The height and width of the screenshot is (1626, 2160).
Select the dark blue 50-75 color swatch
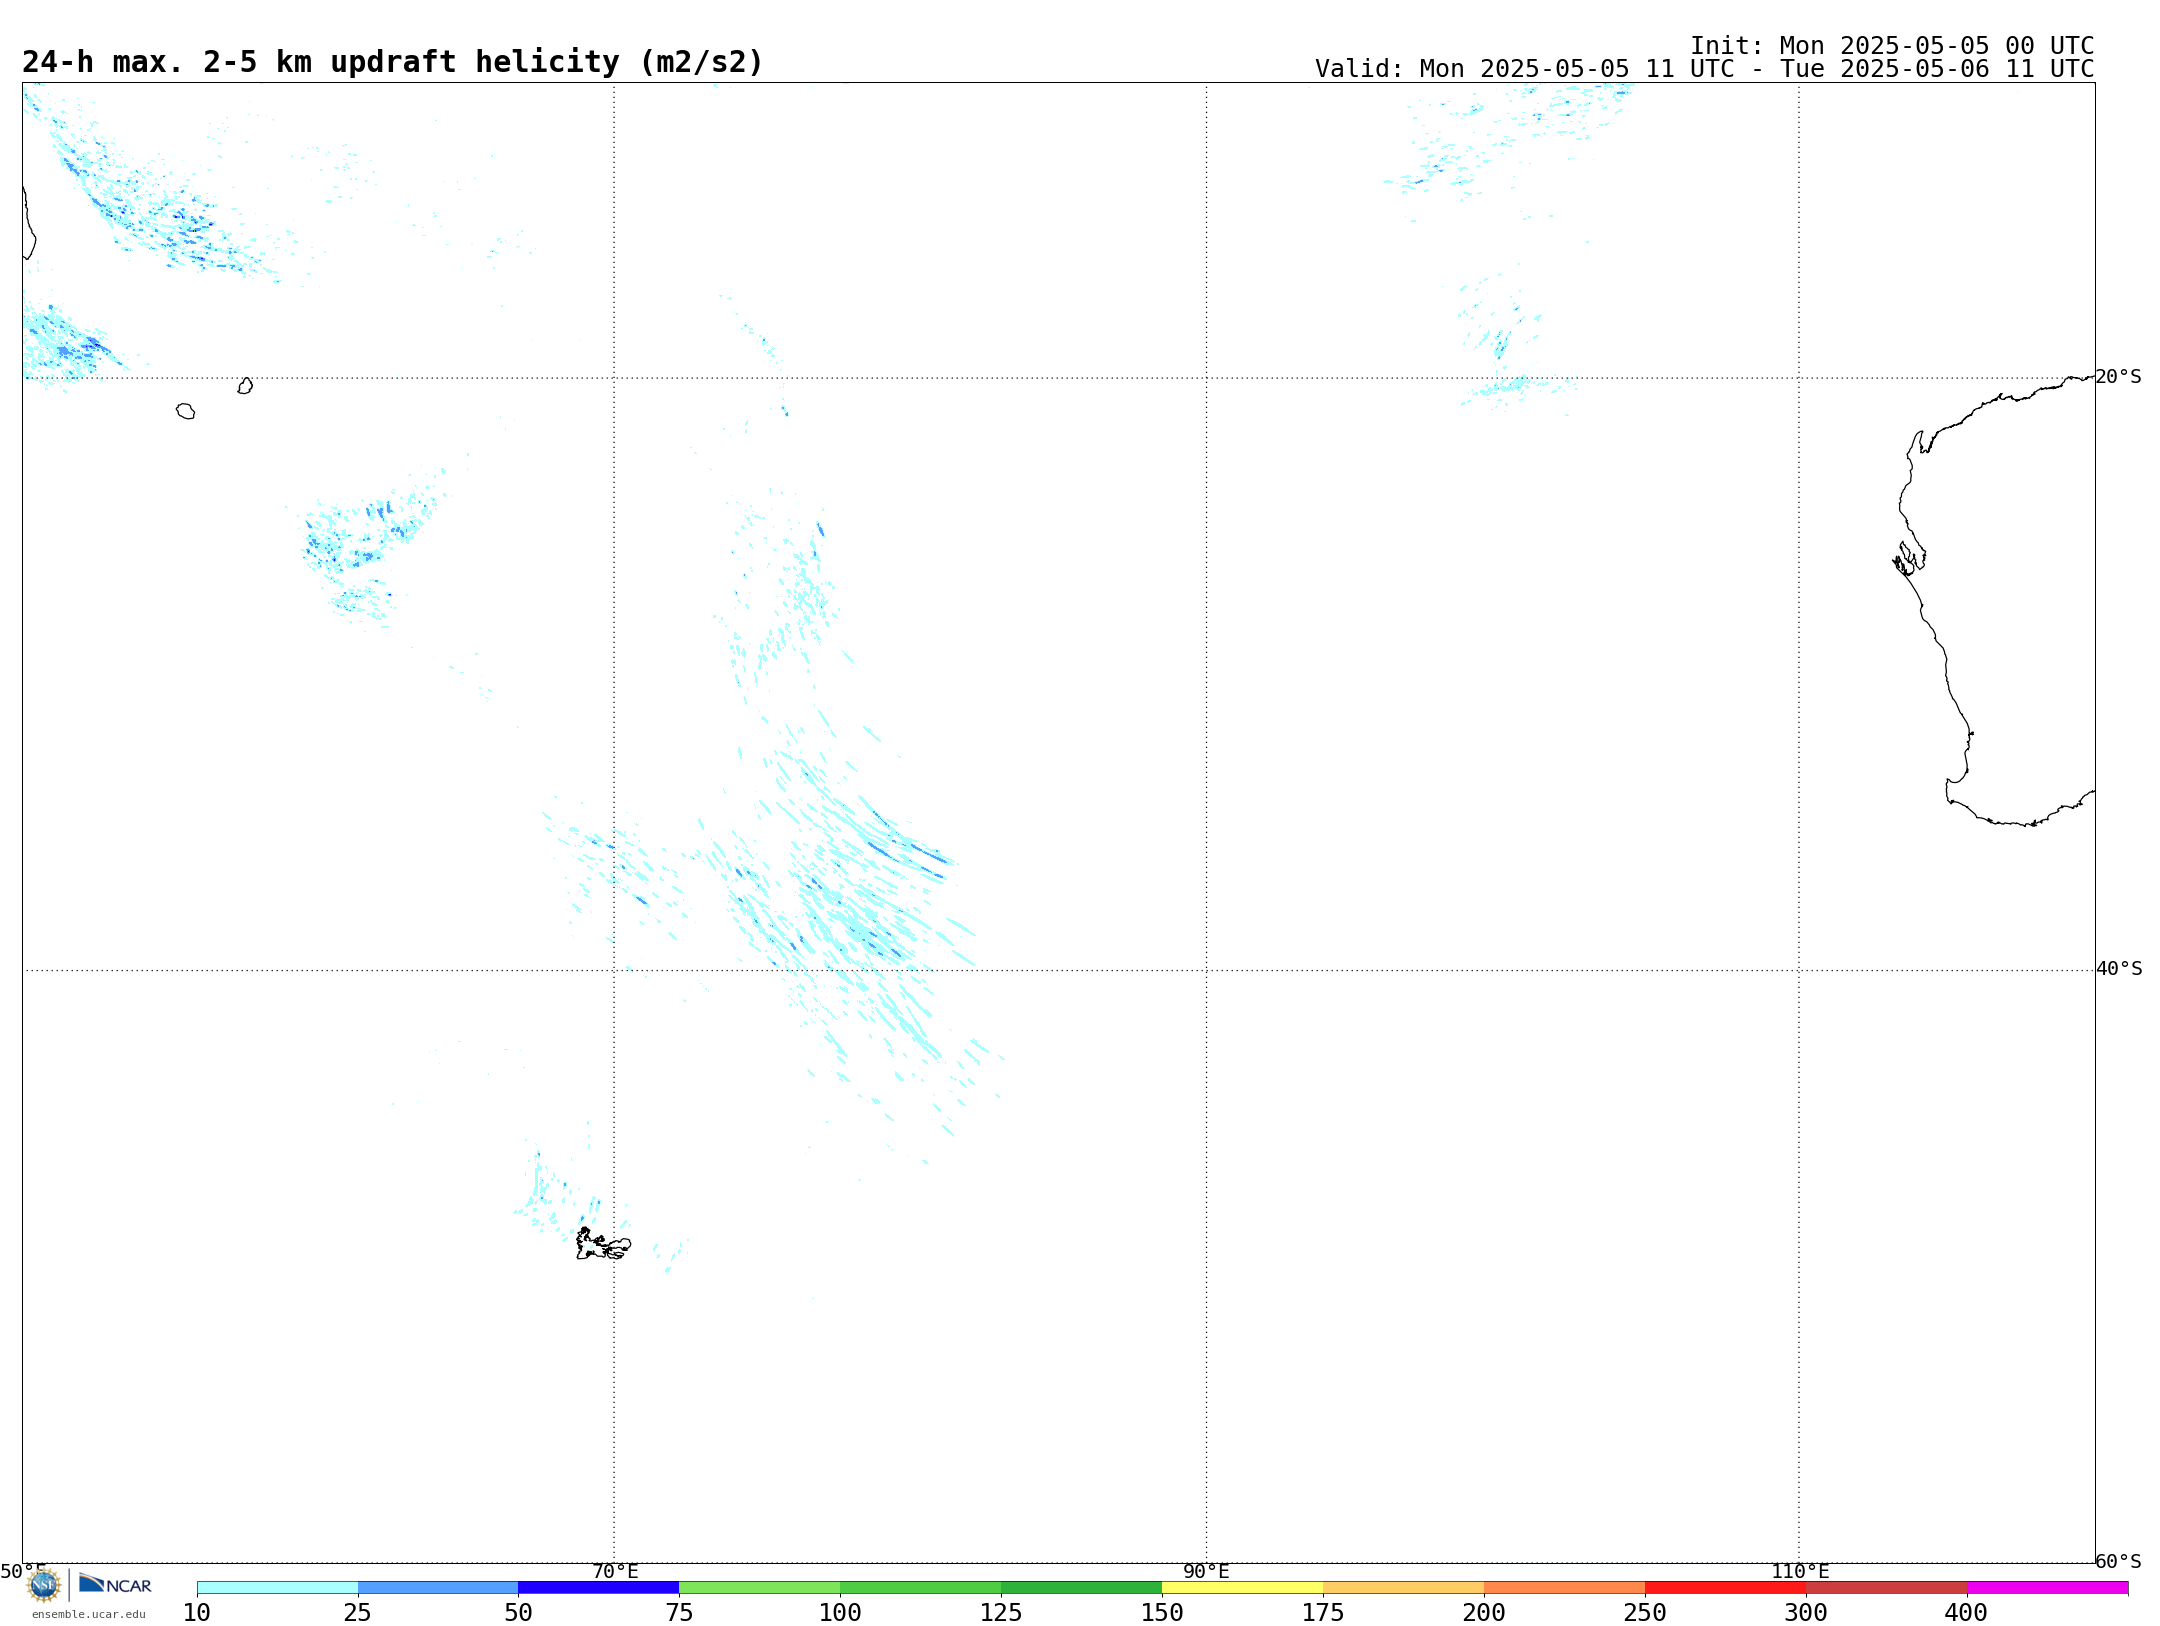(599, 1587)
